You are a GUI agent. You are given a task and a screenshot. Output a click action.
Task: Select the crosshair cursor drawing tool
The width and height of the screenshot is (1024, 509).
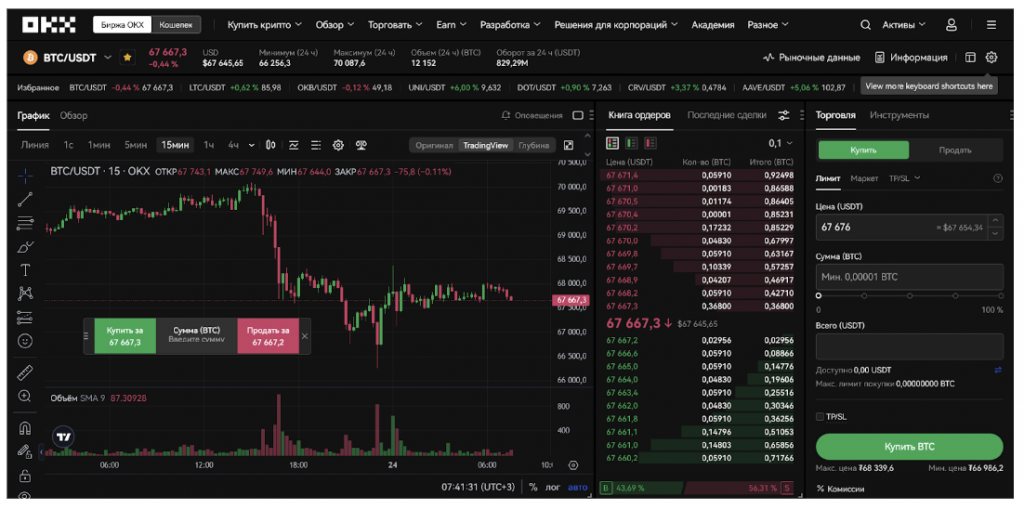25,175
